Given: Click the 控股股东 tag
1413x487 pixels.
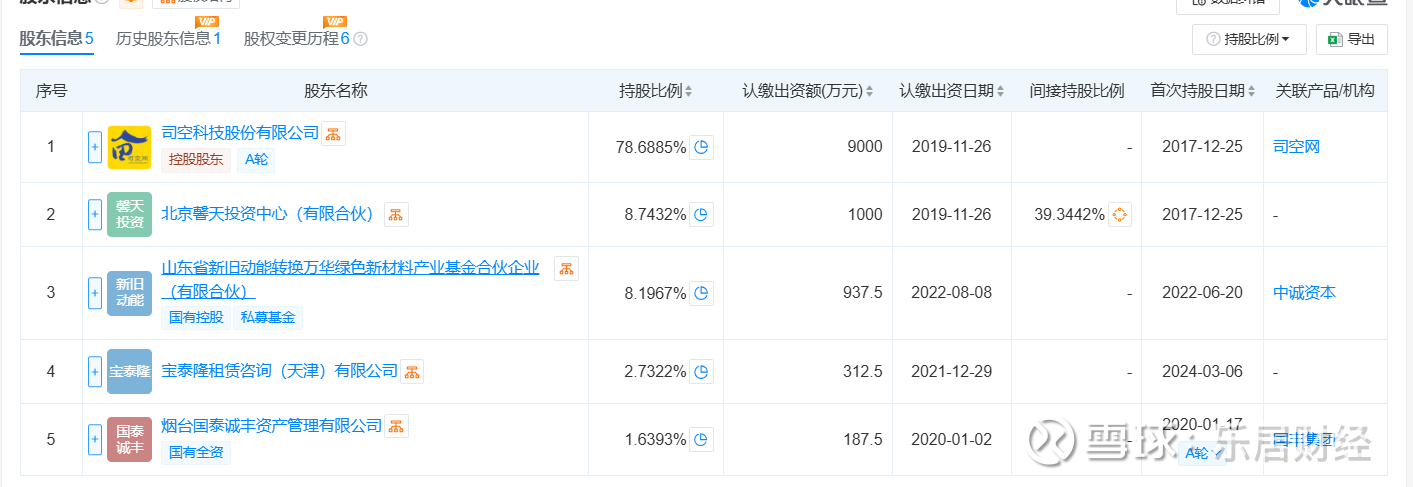Looking at the screenshot, I should pos(195,159).
